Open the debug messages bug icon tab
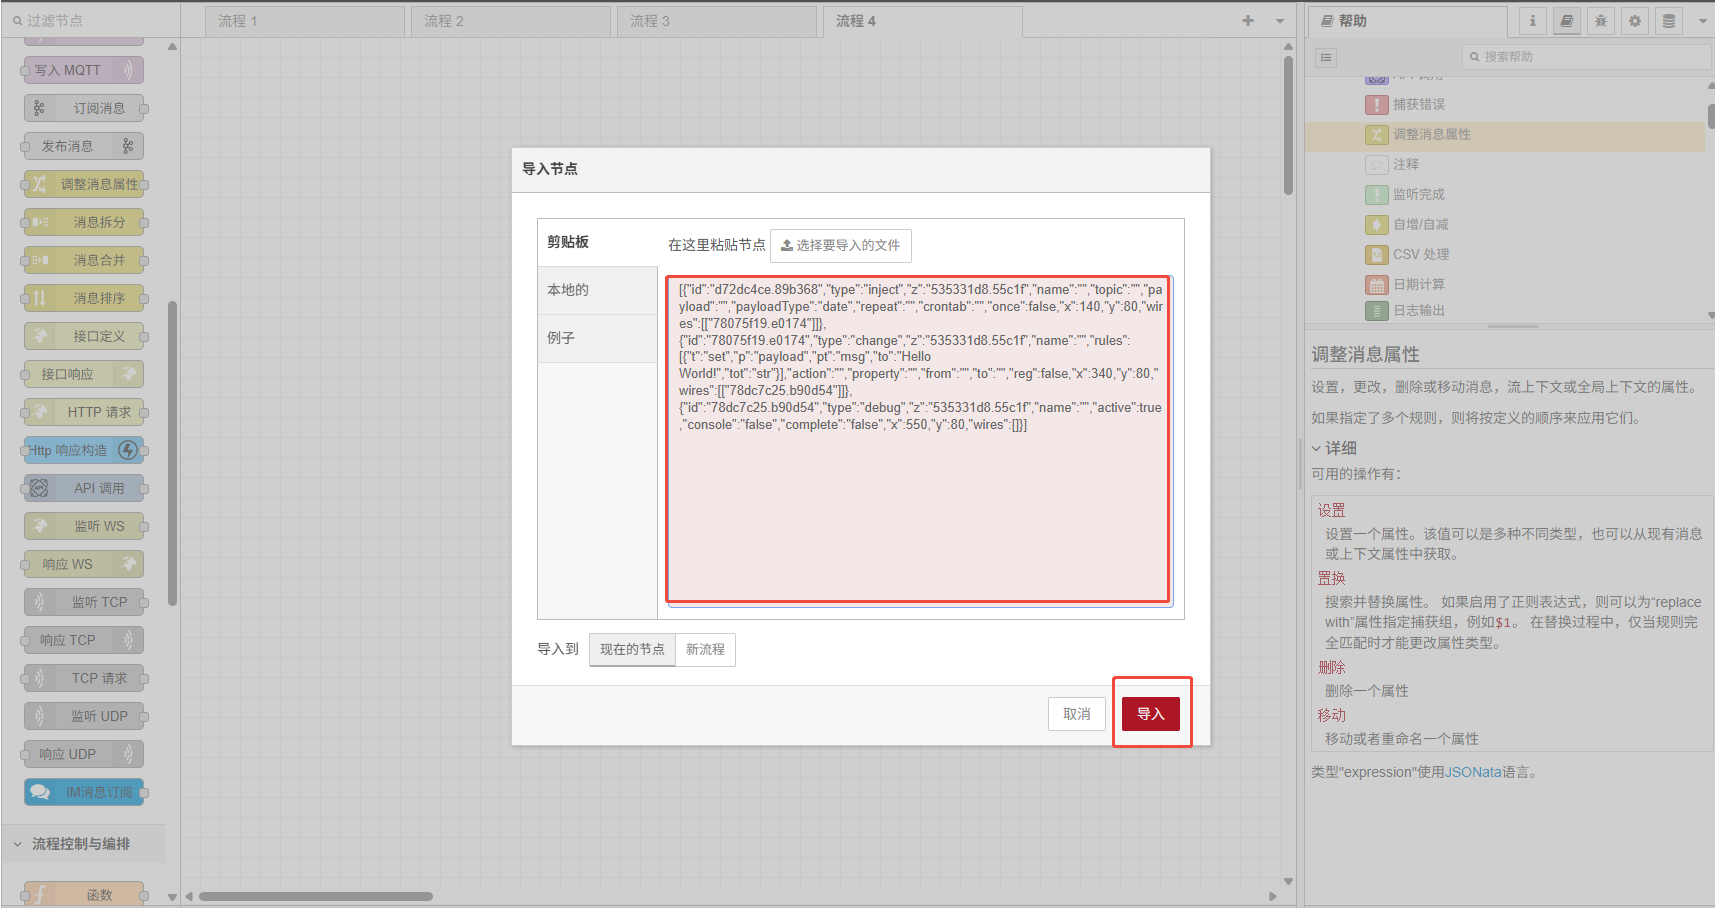 pos(1601,21)
